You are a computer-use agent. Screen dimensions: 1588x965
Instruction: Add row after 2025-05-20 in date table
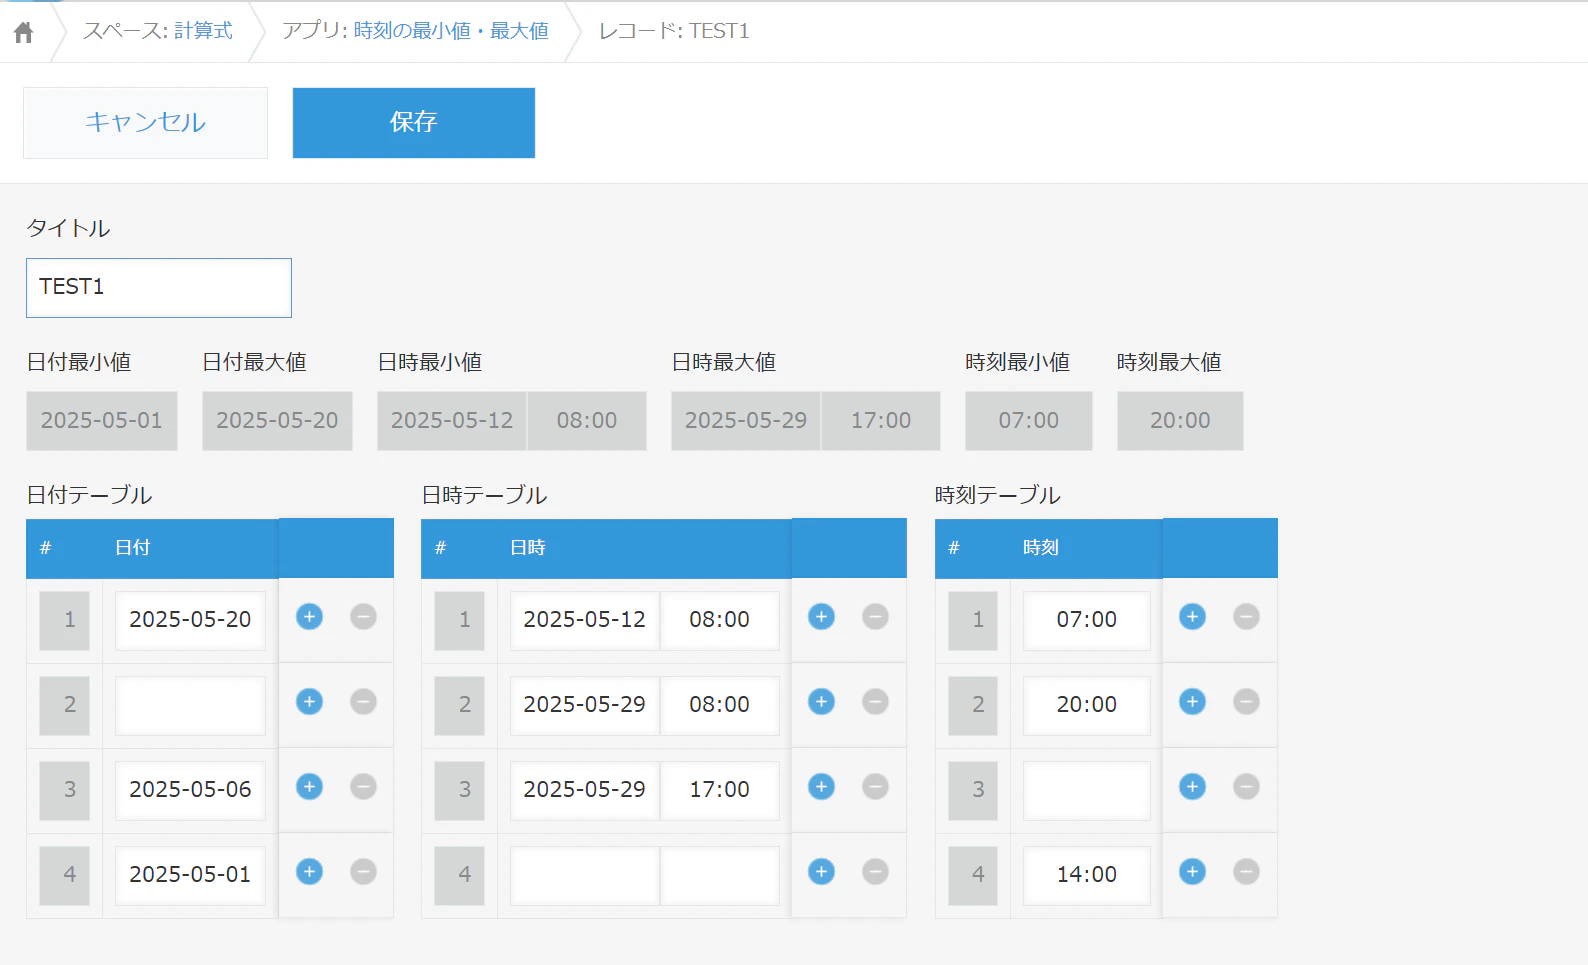click(310, 617)
